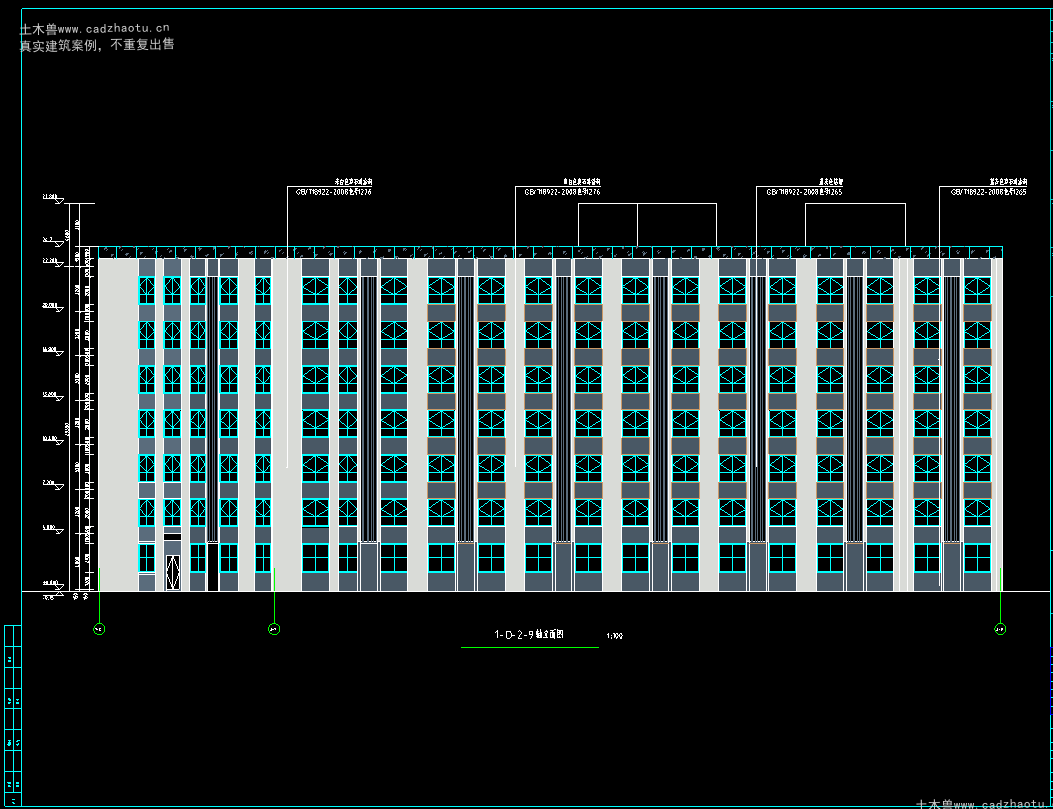Image resolution: width=1053 pixels, height=809 pixels.
Task: Pick the green axis bubble under the building's left corner
Action: pyautogui.click(x=99, y=629)
